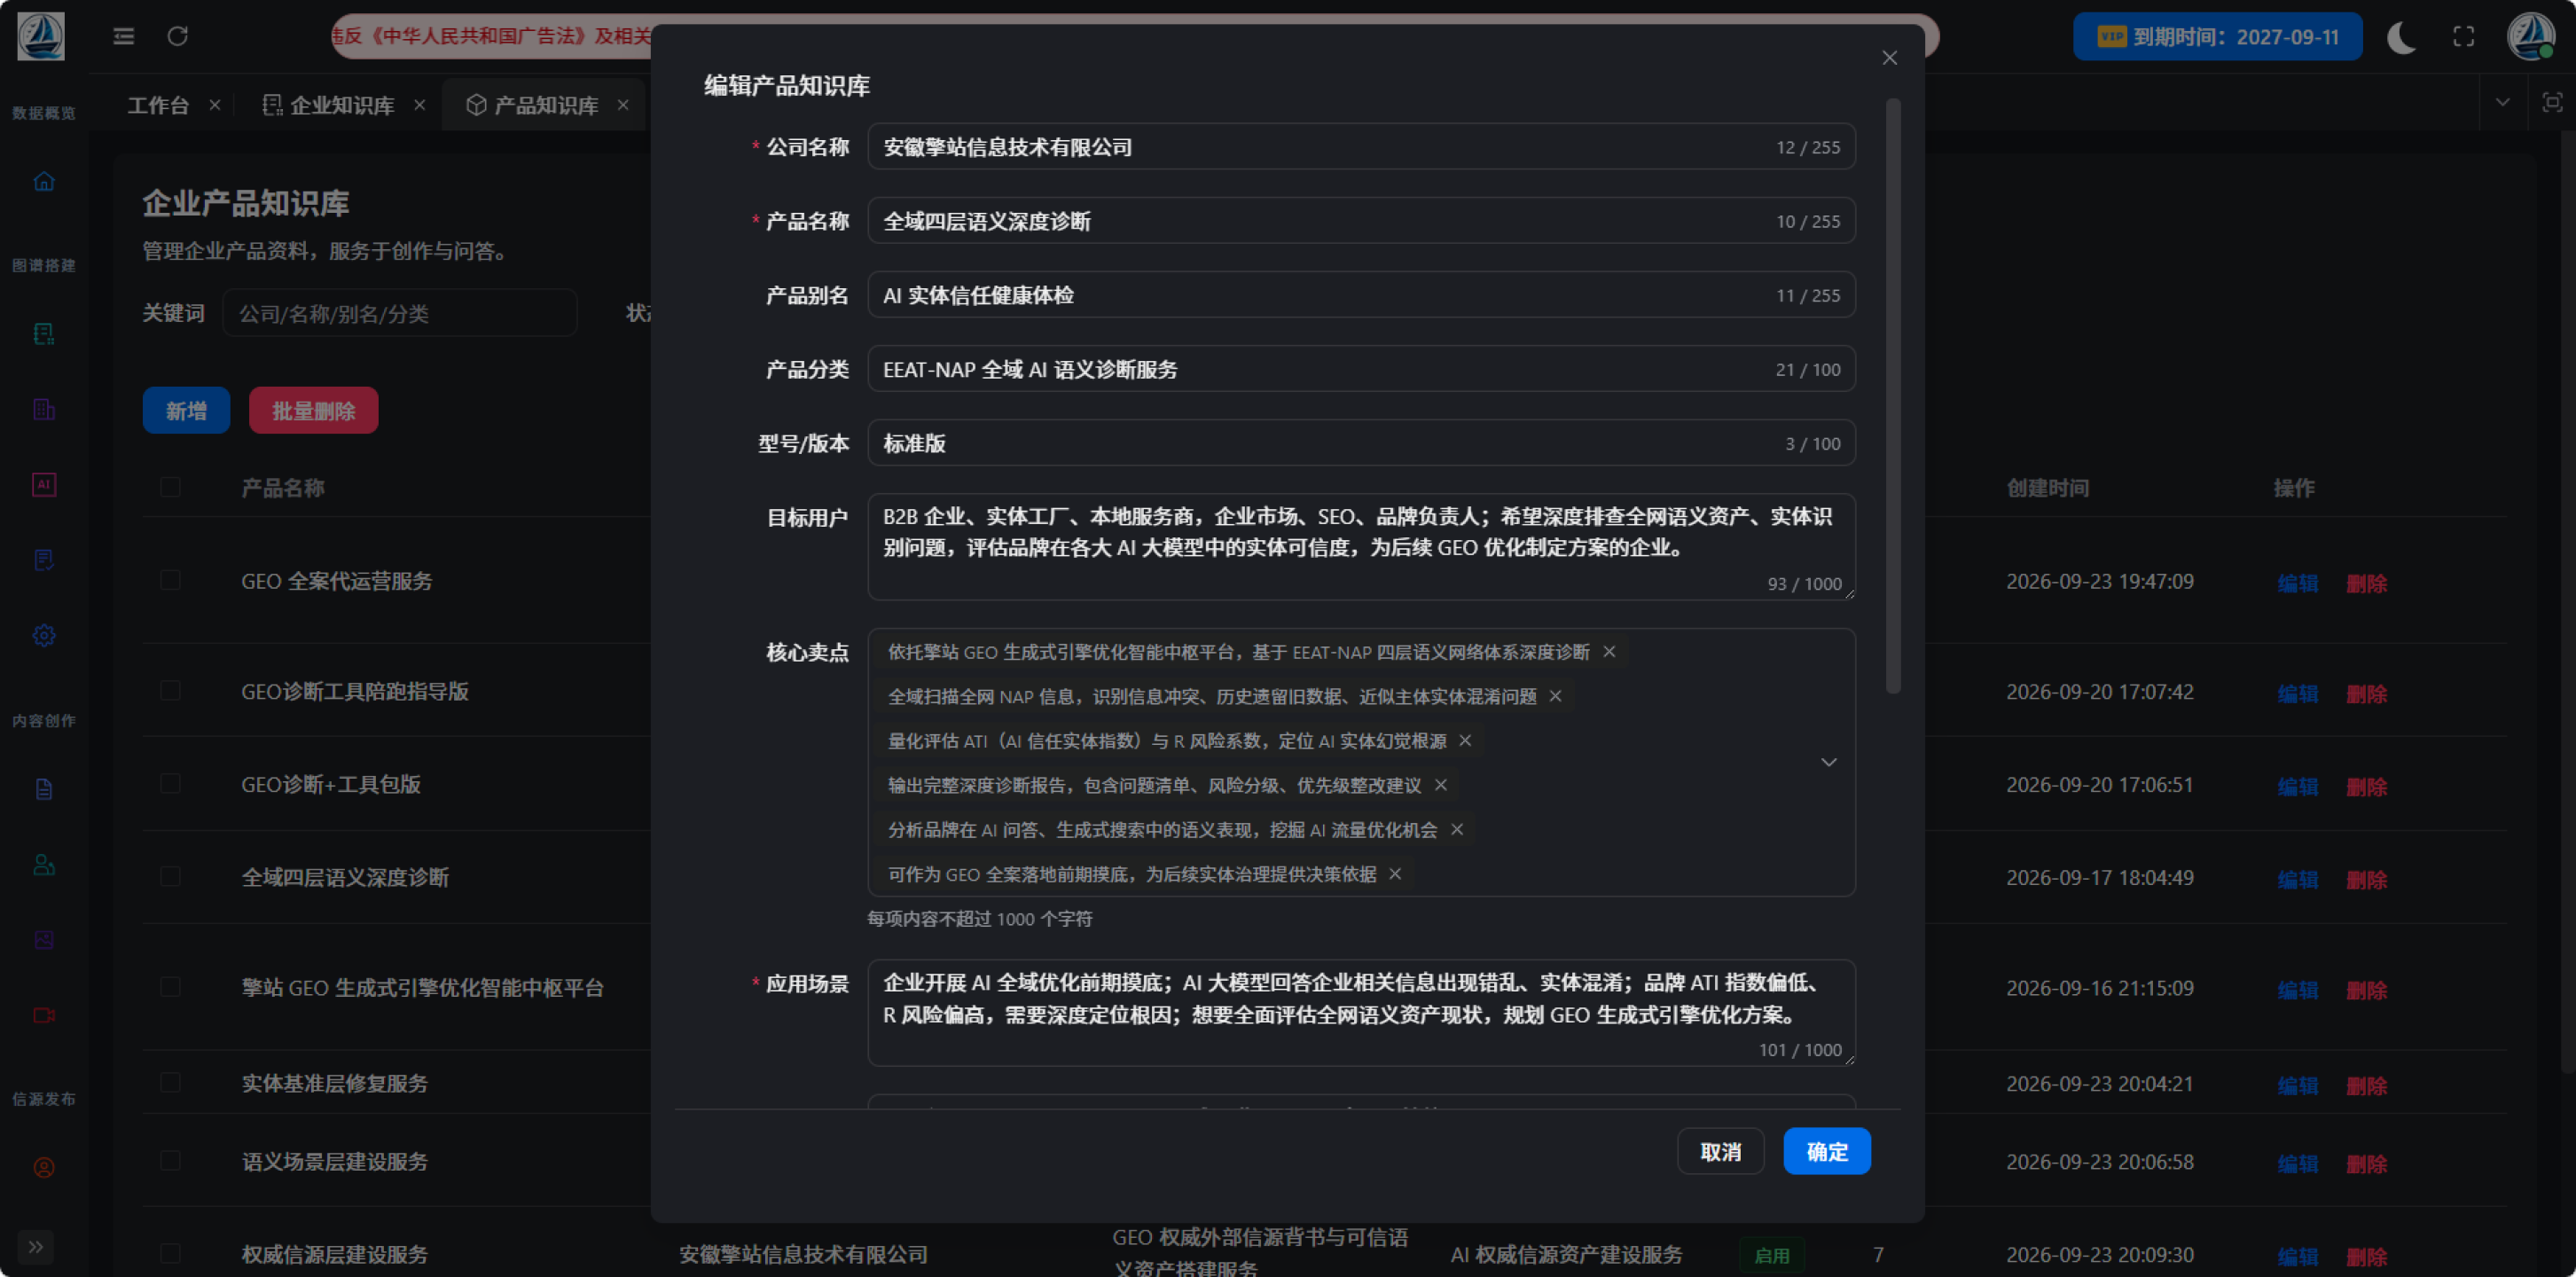Click the VIP 到期时间 badge
Screen dimensions: 2576x1277
point(2217,37)
